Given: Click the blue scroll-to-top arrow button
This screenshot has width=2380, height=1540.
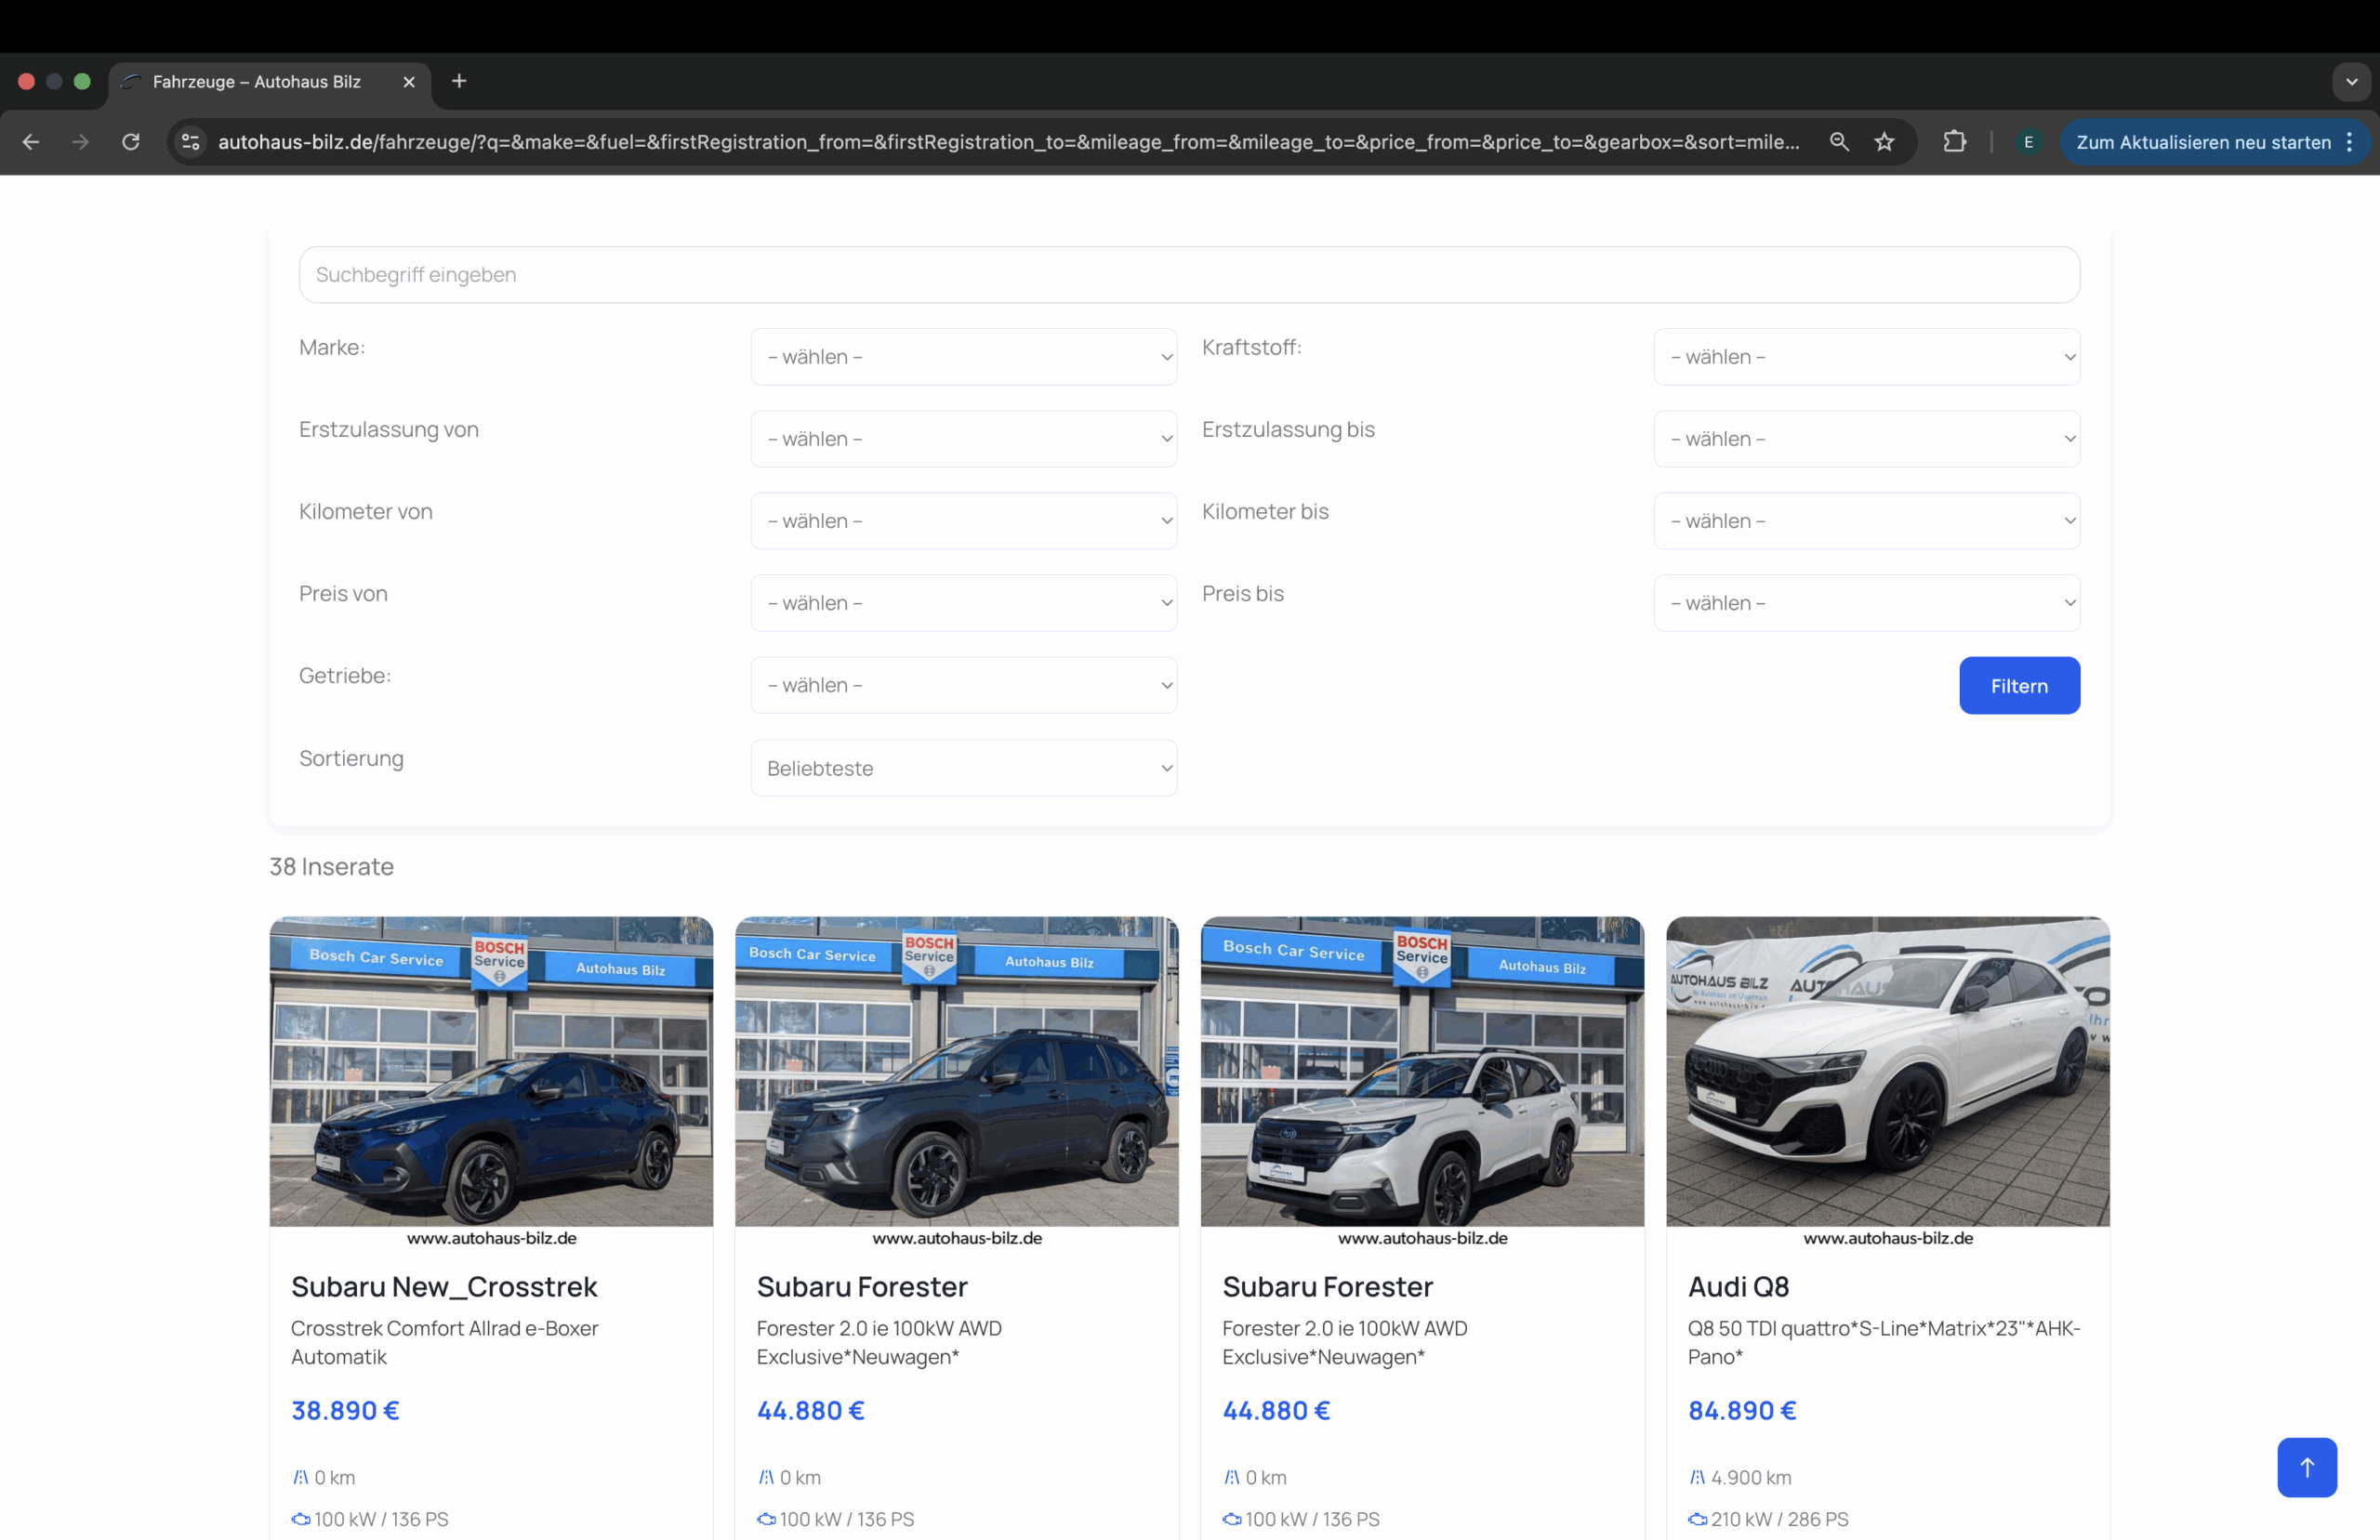Looking at the screenshot, I should point(2306,1467).
